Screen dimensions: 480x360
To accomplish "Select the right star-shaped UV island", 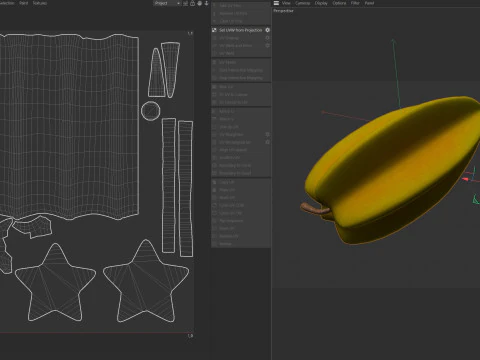I will 146,281.
